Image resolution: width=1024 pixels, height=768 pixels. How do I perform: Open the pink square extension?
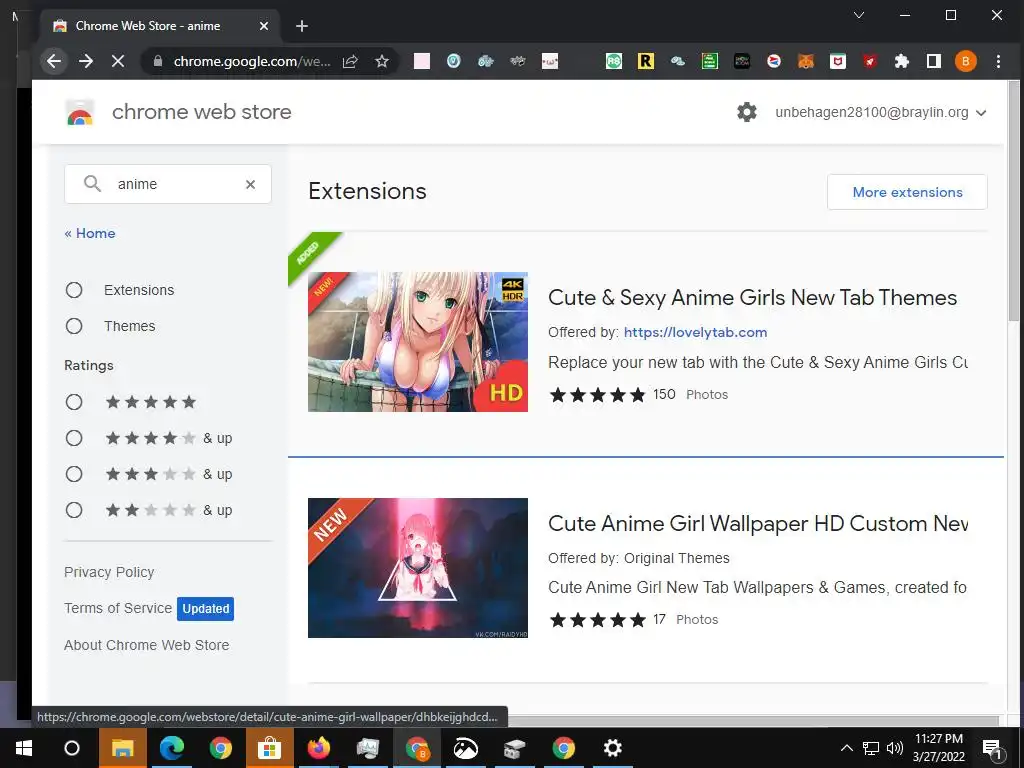tap(422, 61)
